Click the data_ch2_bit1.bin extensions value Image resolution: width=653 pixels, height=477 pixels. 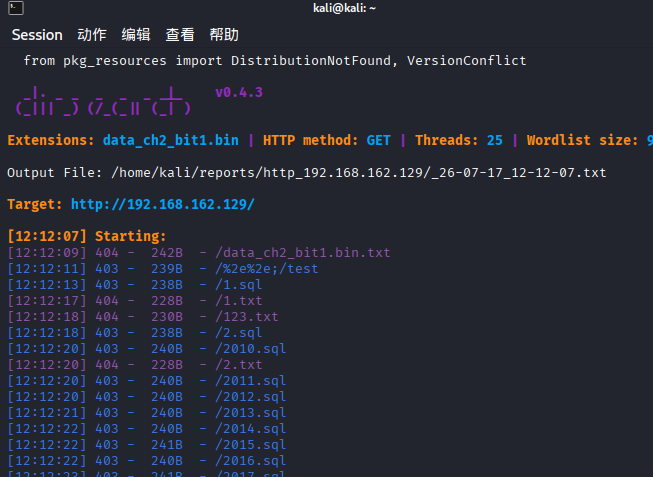coord(171,140)
